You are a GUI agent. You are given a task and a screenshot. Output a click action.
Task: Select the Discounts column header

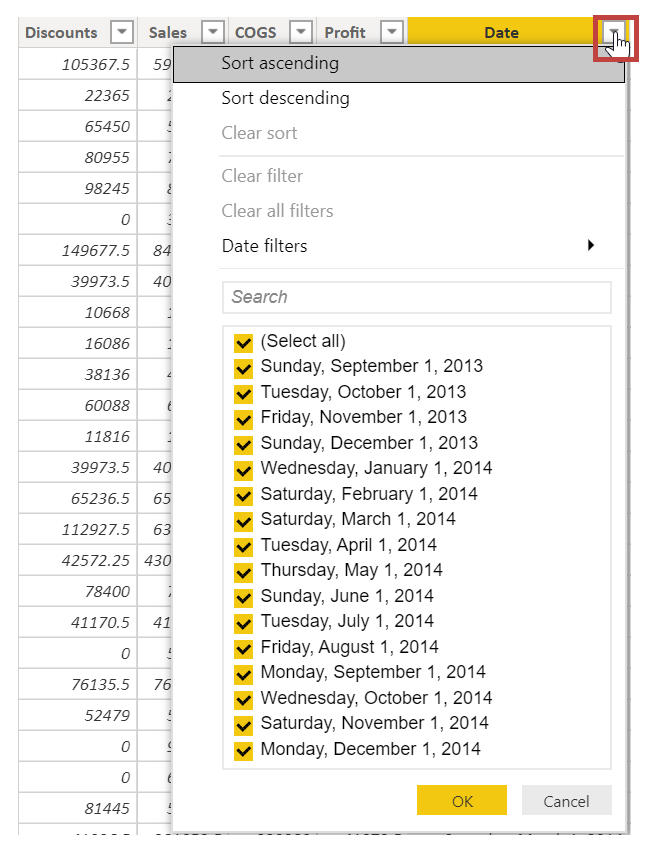[x=62, y=32]
